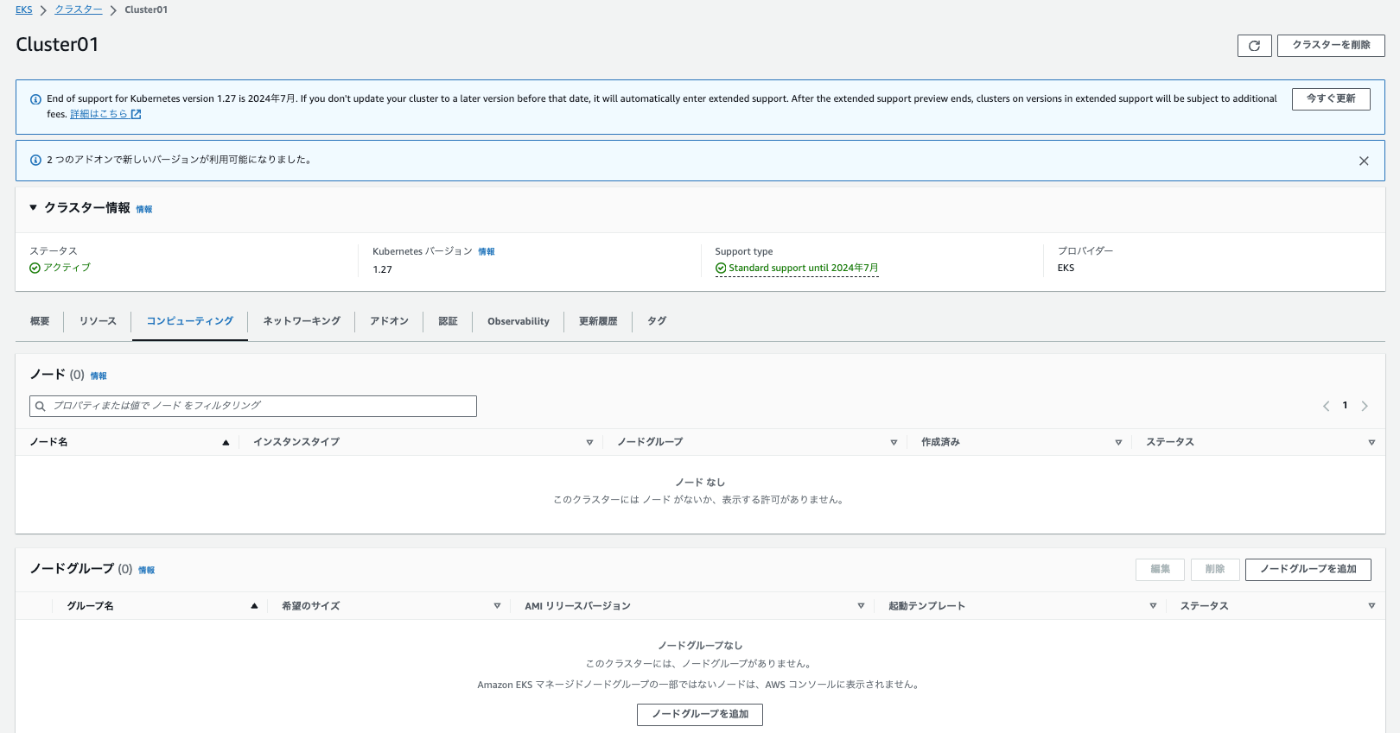
Task: Click page number 1 in node pagination
Action: (1345, 406)
